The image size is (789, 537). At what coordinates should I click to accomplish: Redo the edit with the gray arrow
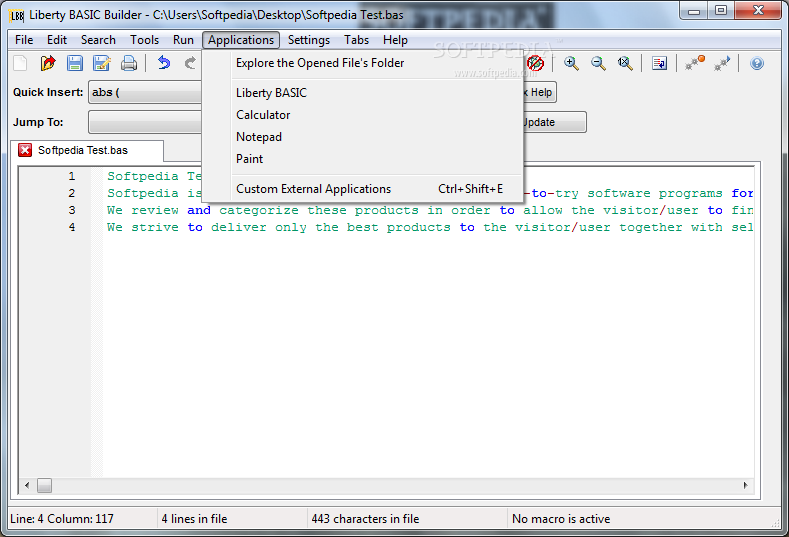(x=190, y=63)
